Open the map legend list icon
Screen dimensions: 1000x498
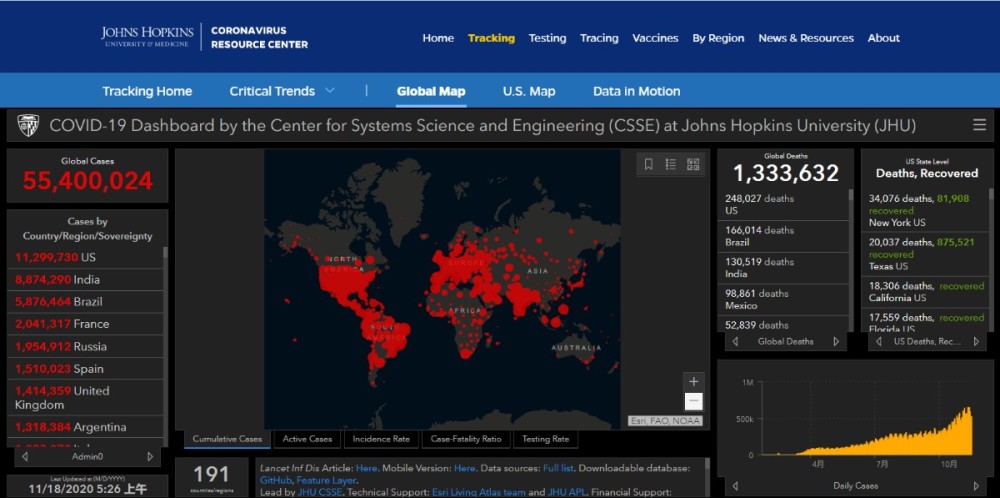(x=670, y=165)
